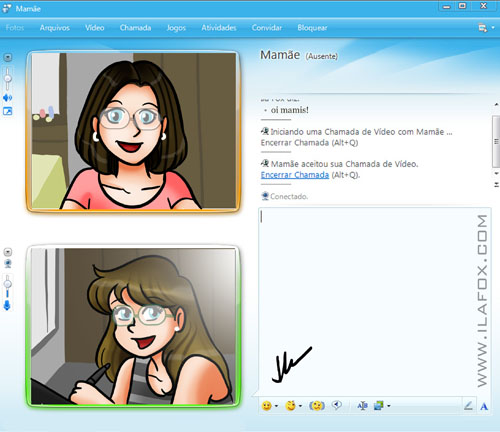Click the Encerrar Chamada link

pyautogui.click(x=295, y=175)
